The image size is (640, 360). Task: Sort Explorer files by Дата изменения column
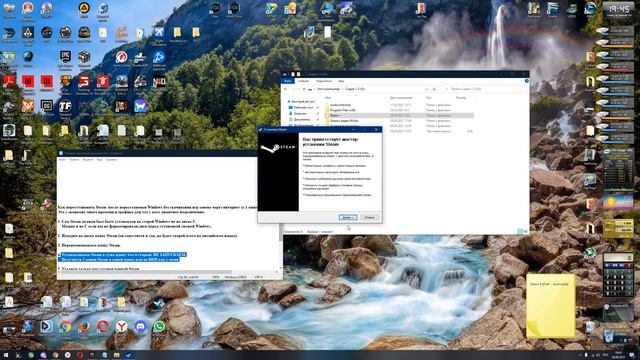pyautogui.click(x=401, y=98)
